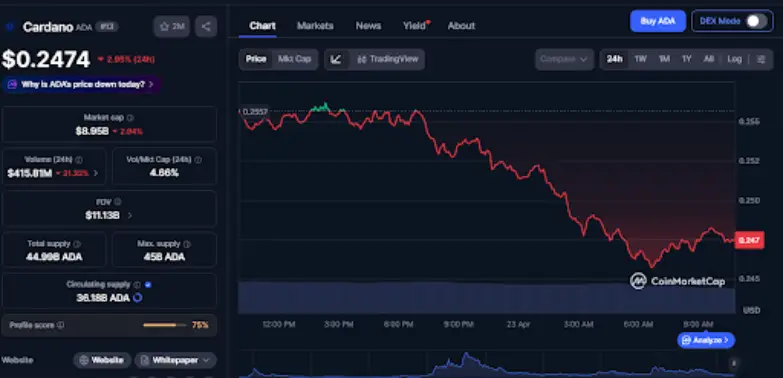Switch to the News tab

coord(369,25)
